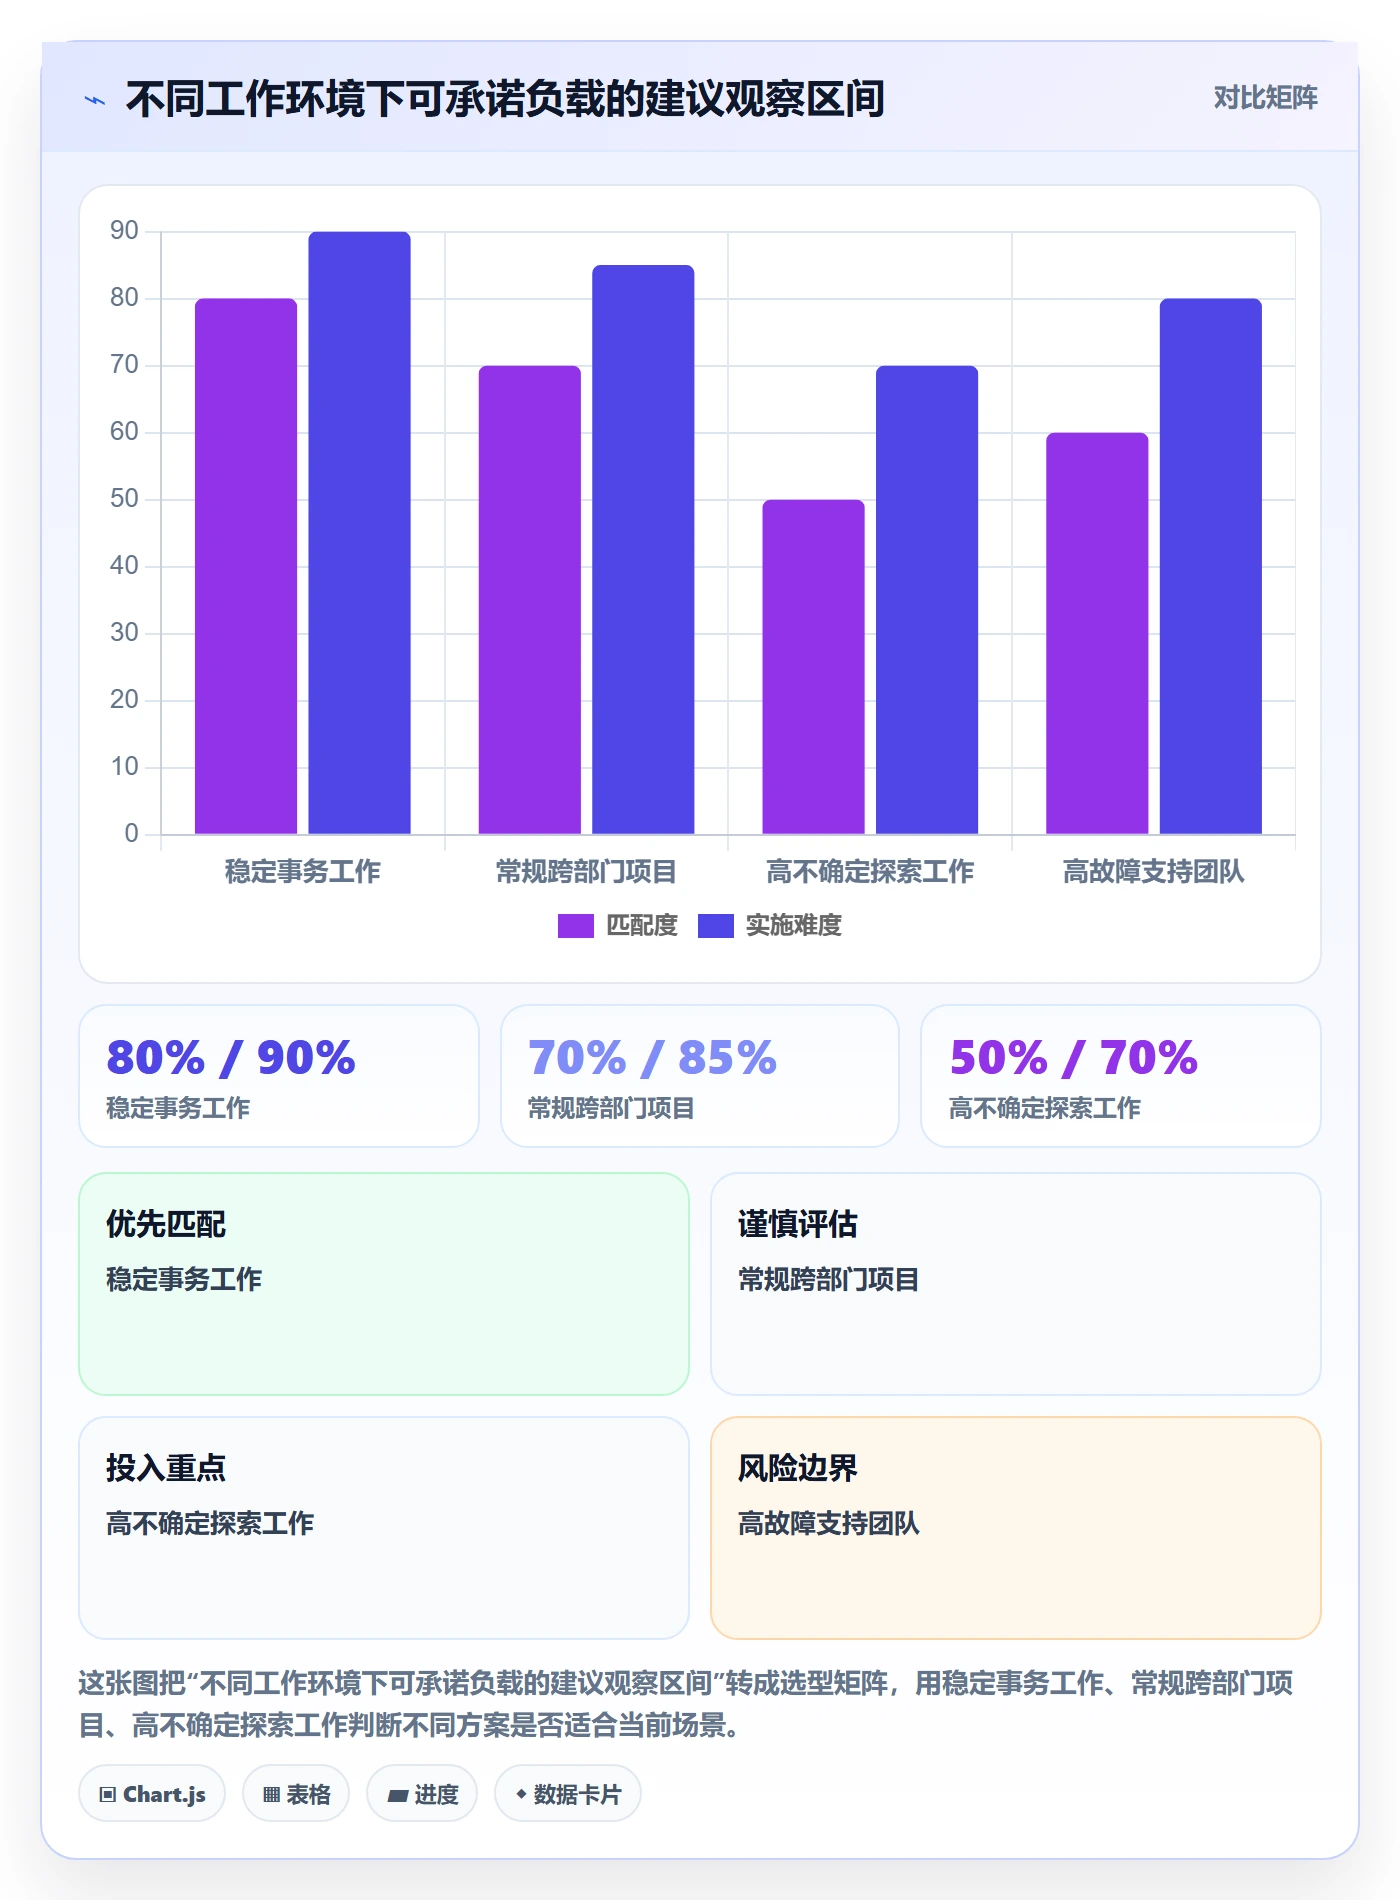Click the 数据卡片 tag chip
Viewport: 1400px width, 1900px height.
(568, 1794)
